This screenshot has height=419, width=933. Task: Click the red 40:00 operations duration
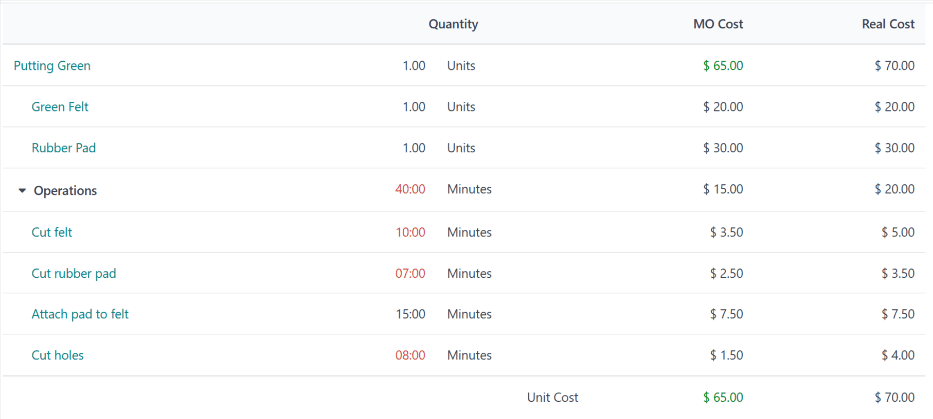point(410,189)
